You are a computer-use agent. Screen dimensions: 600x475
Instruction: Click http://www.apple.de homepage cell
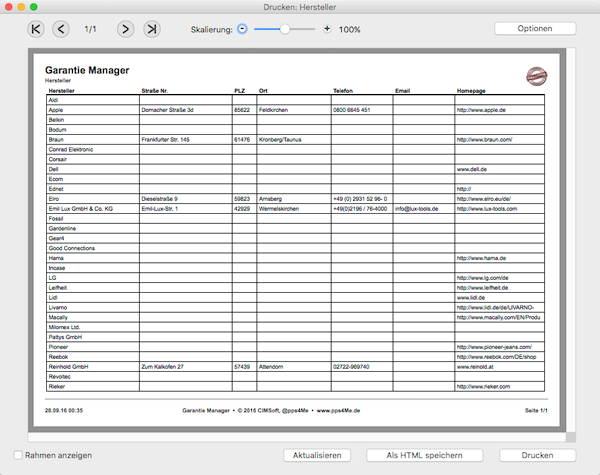pos(499,110)
